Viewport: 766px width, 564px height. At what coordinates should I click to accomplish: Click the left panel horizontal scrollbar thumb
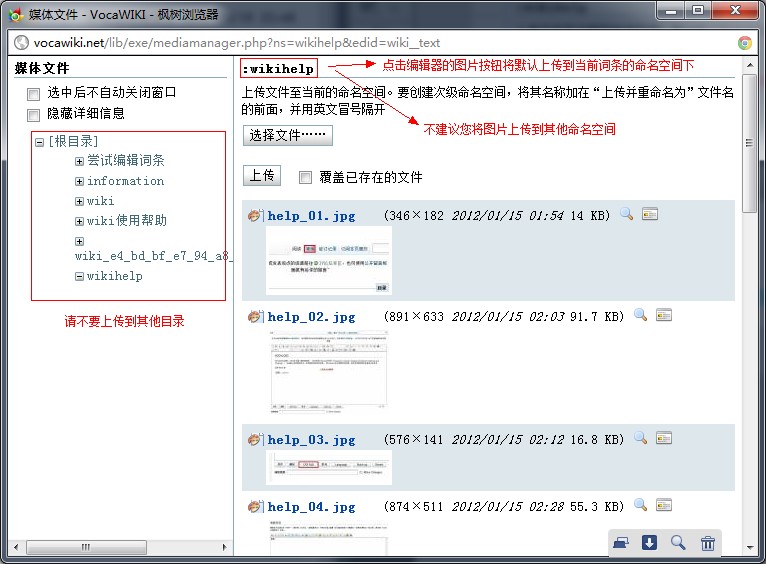(x=86, y=547)
